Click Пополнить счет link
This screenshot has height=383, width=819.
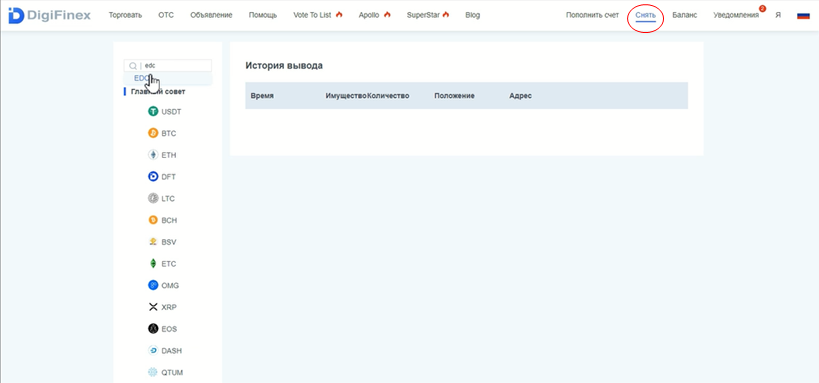592,15
